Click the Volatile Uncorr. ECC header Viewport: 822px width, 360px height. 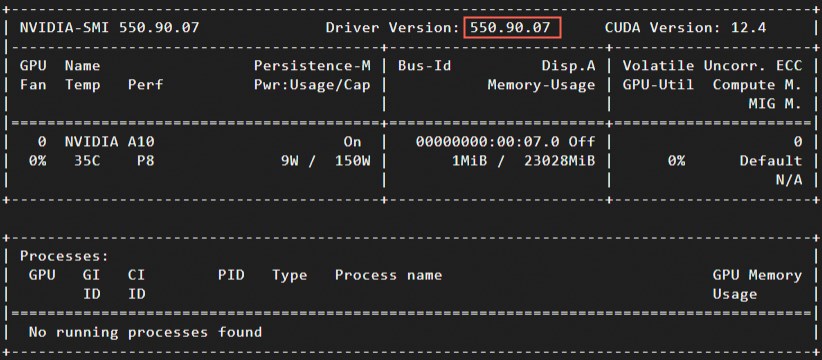(x=712, y=66)
